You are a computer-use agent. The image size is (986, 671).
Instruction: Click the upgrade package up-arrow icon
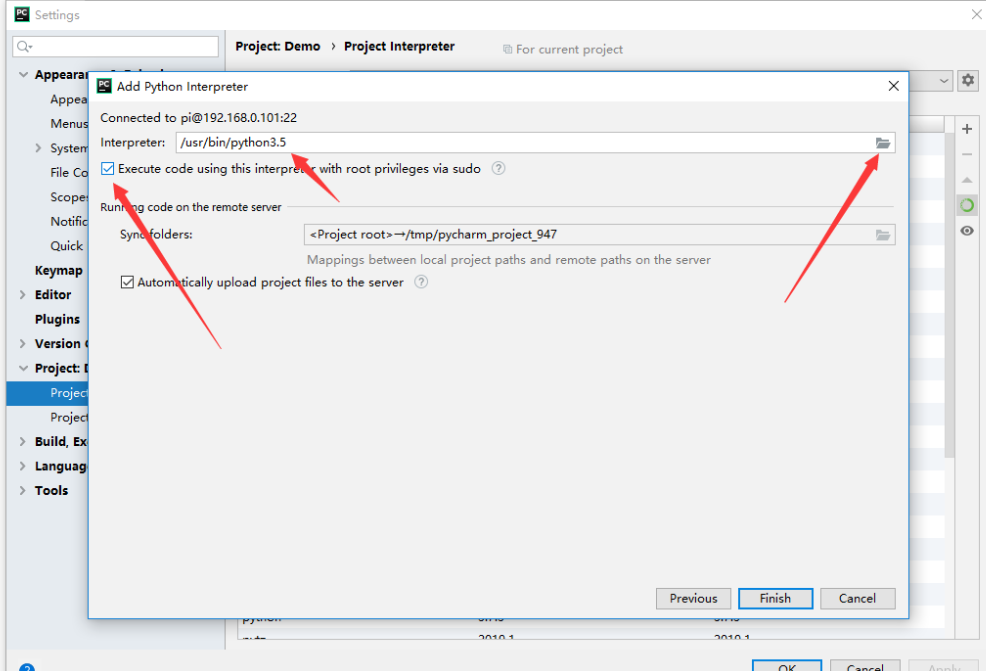click(x=967, y=180)
